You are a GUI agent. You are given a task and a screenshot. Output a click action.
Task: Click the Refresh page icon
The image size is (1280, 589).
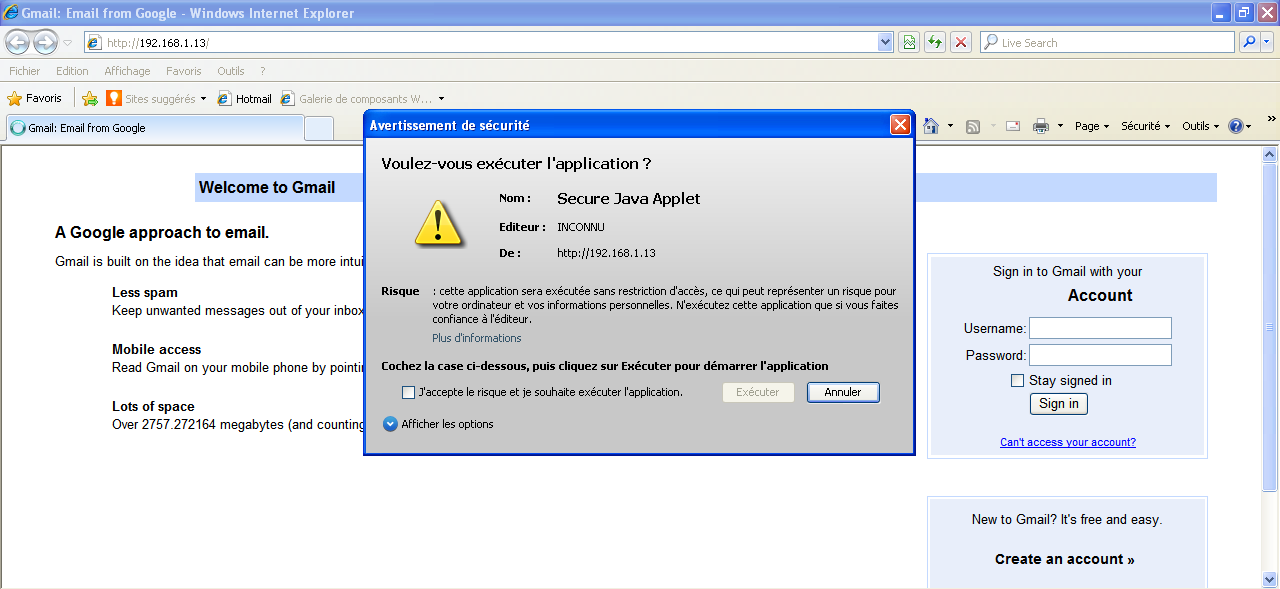point(935,42)
